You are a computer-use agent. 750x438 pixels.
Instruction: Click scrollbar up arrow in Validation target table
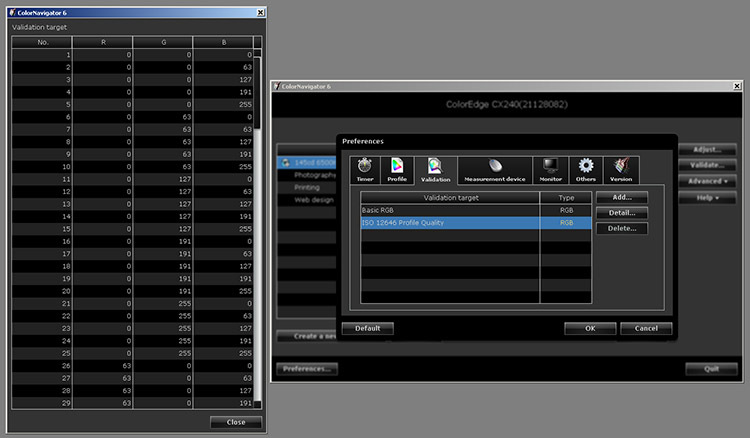point(257,53)
